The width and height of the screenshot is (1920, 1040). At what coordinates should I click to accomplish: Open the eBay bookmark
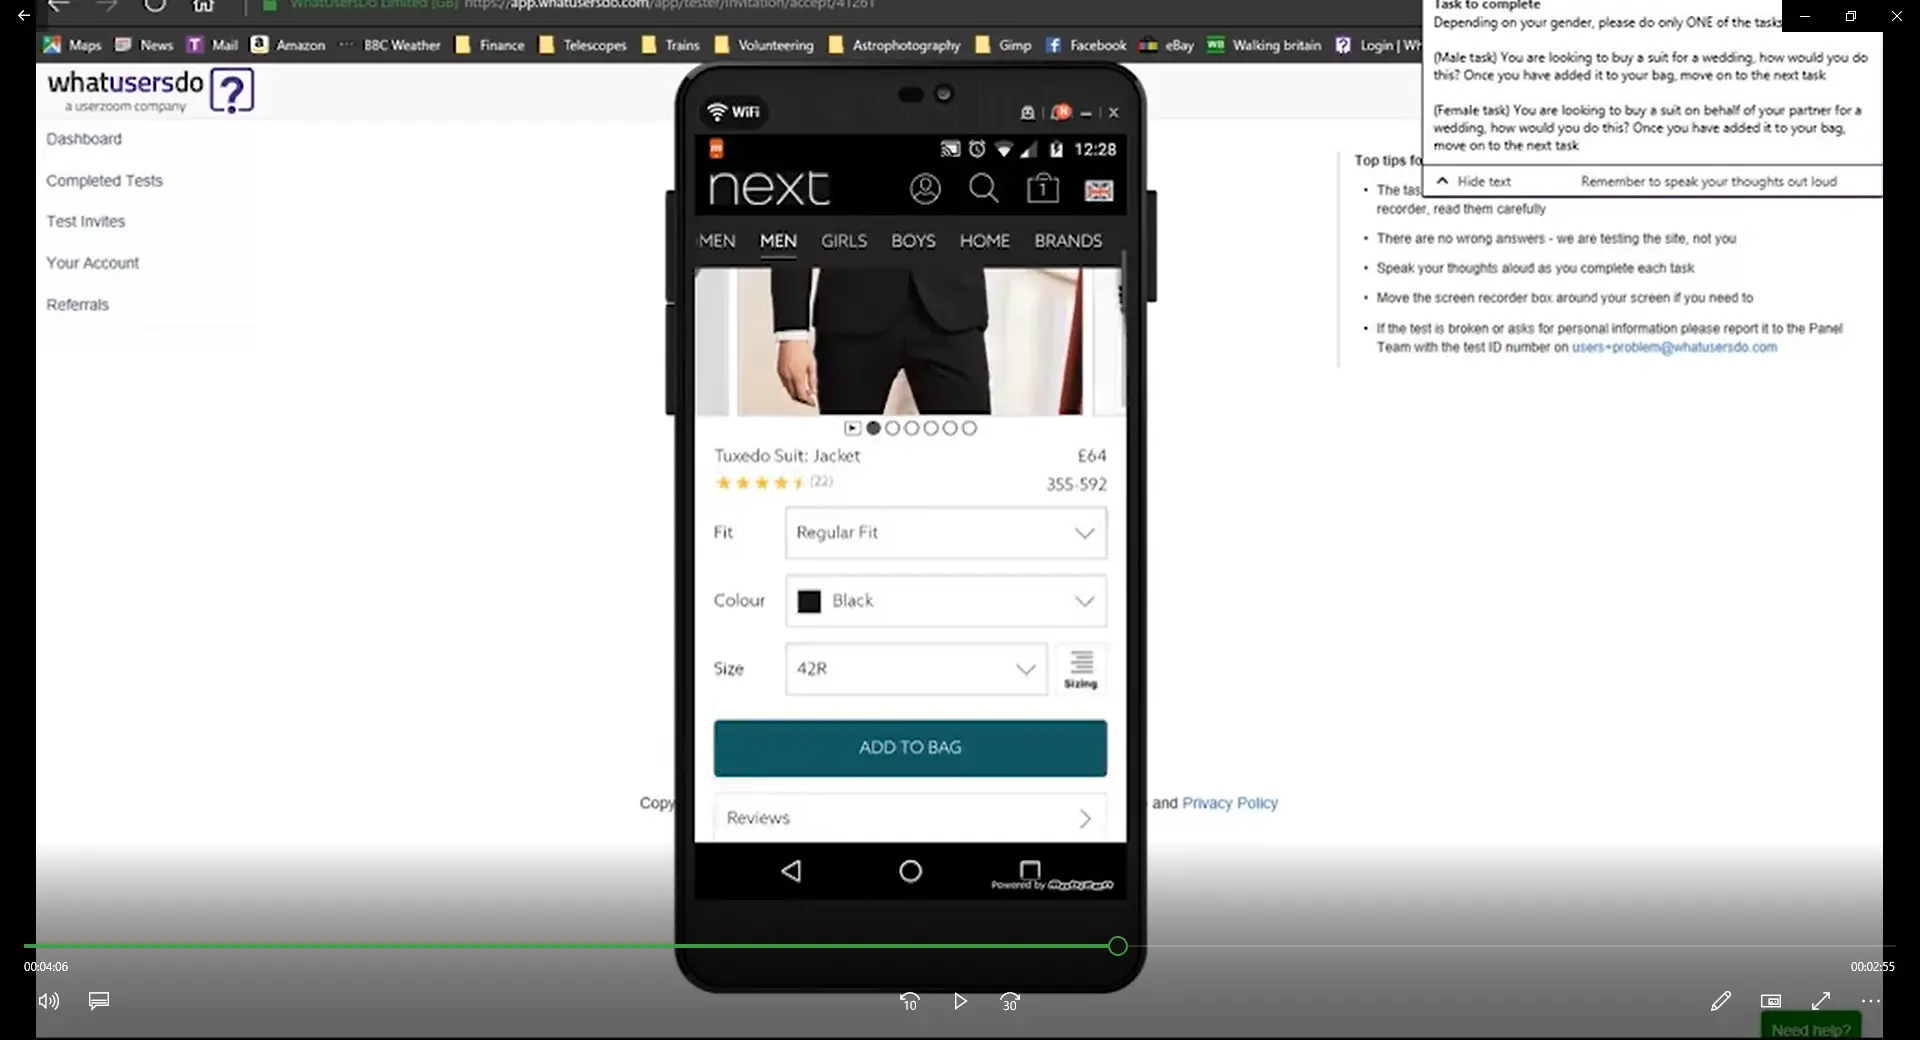tap(1166, 45)
